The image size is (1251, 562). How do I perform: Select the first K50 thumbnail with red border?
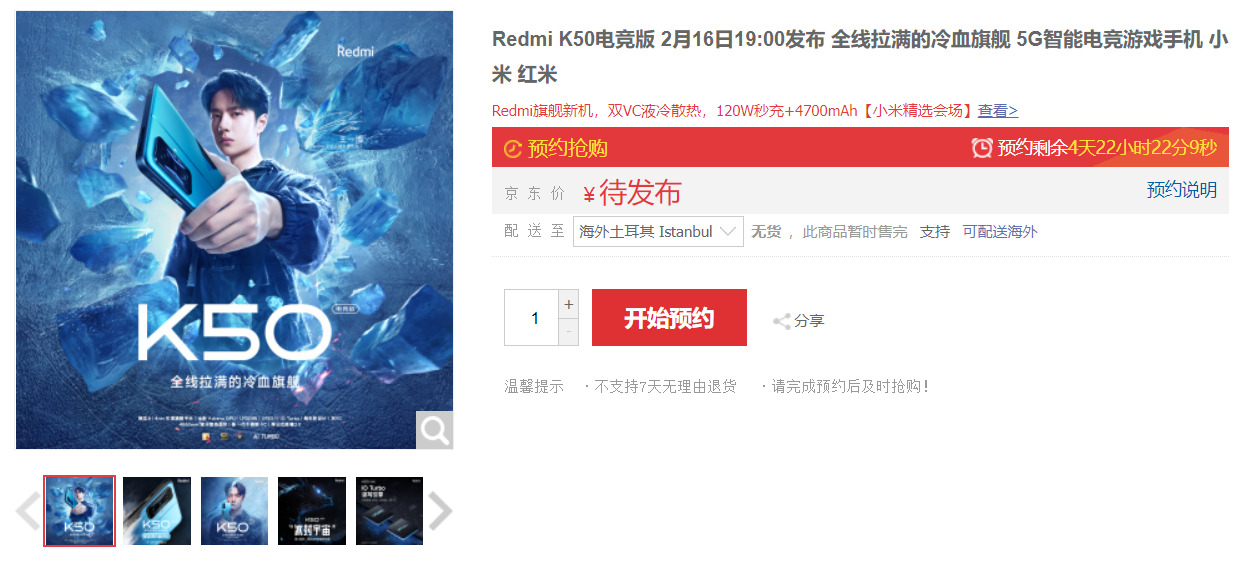coord(80,511)
